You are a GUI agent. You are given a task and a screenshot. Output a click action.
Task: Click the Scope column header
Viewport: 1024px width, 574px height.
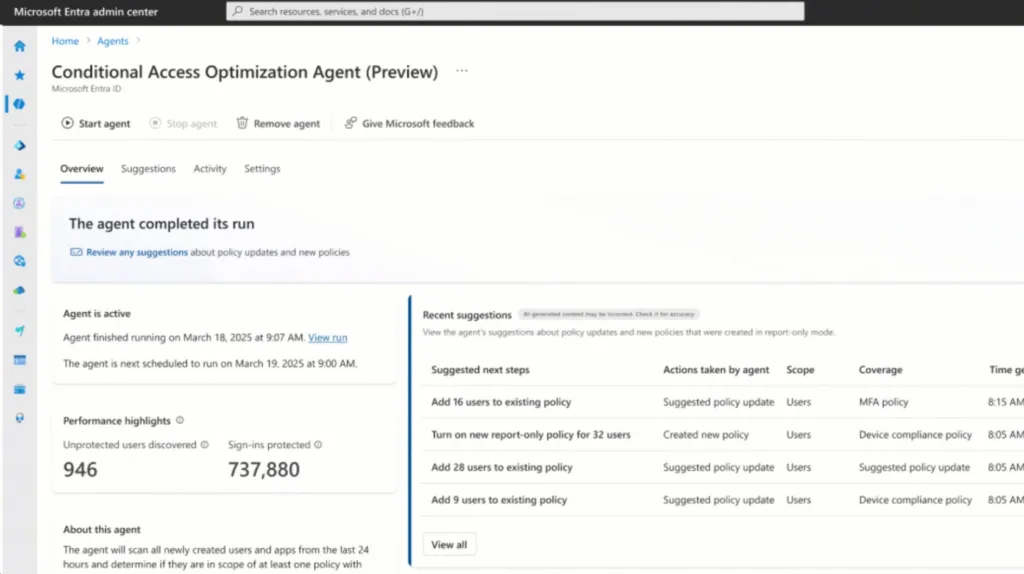coord(800,370)
